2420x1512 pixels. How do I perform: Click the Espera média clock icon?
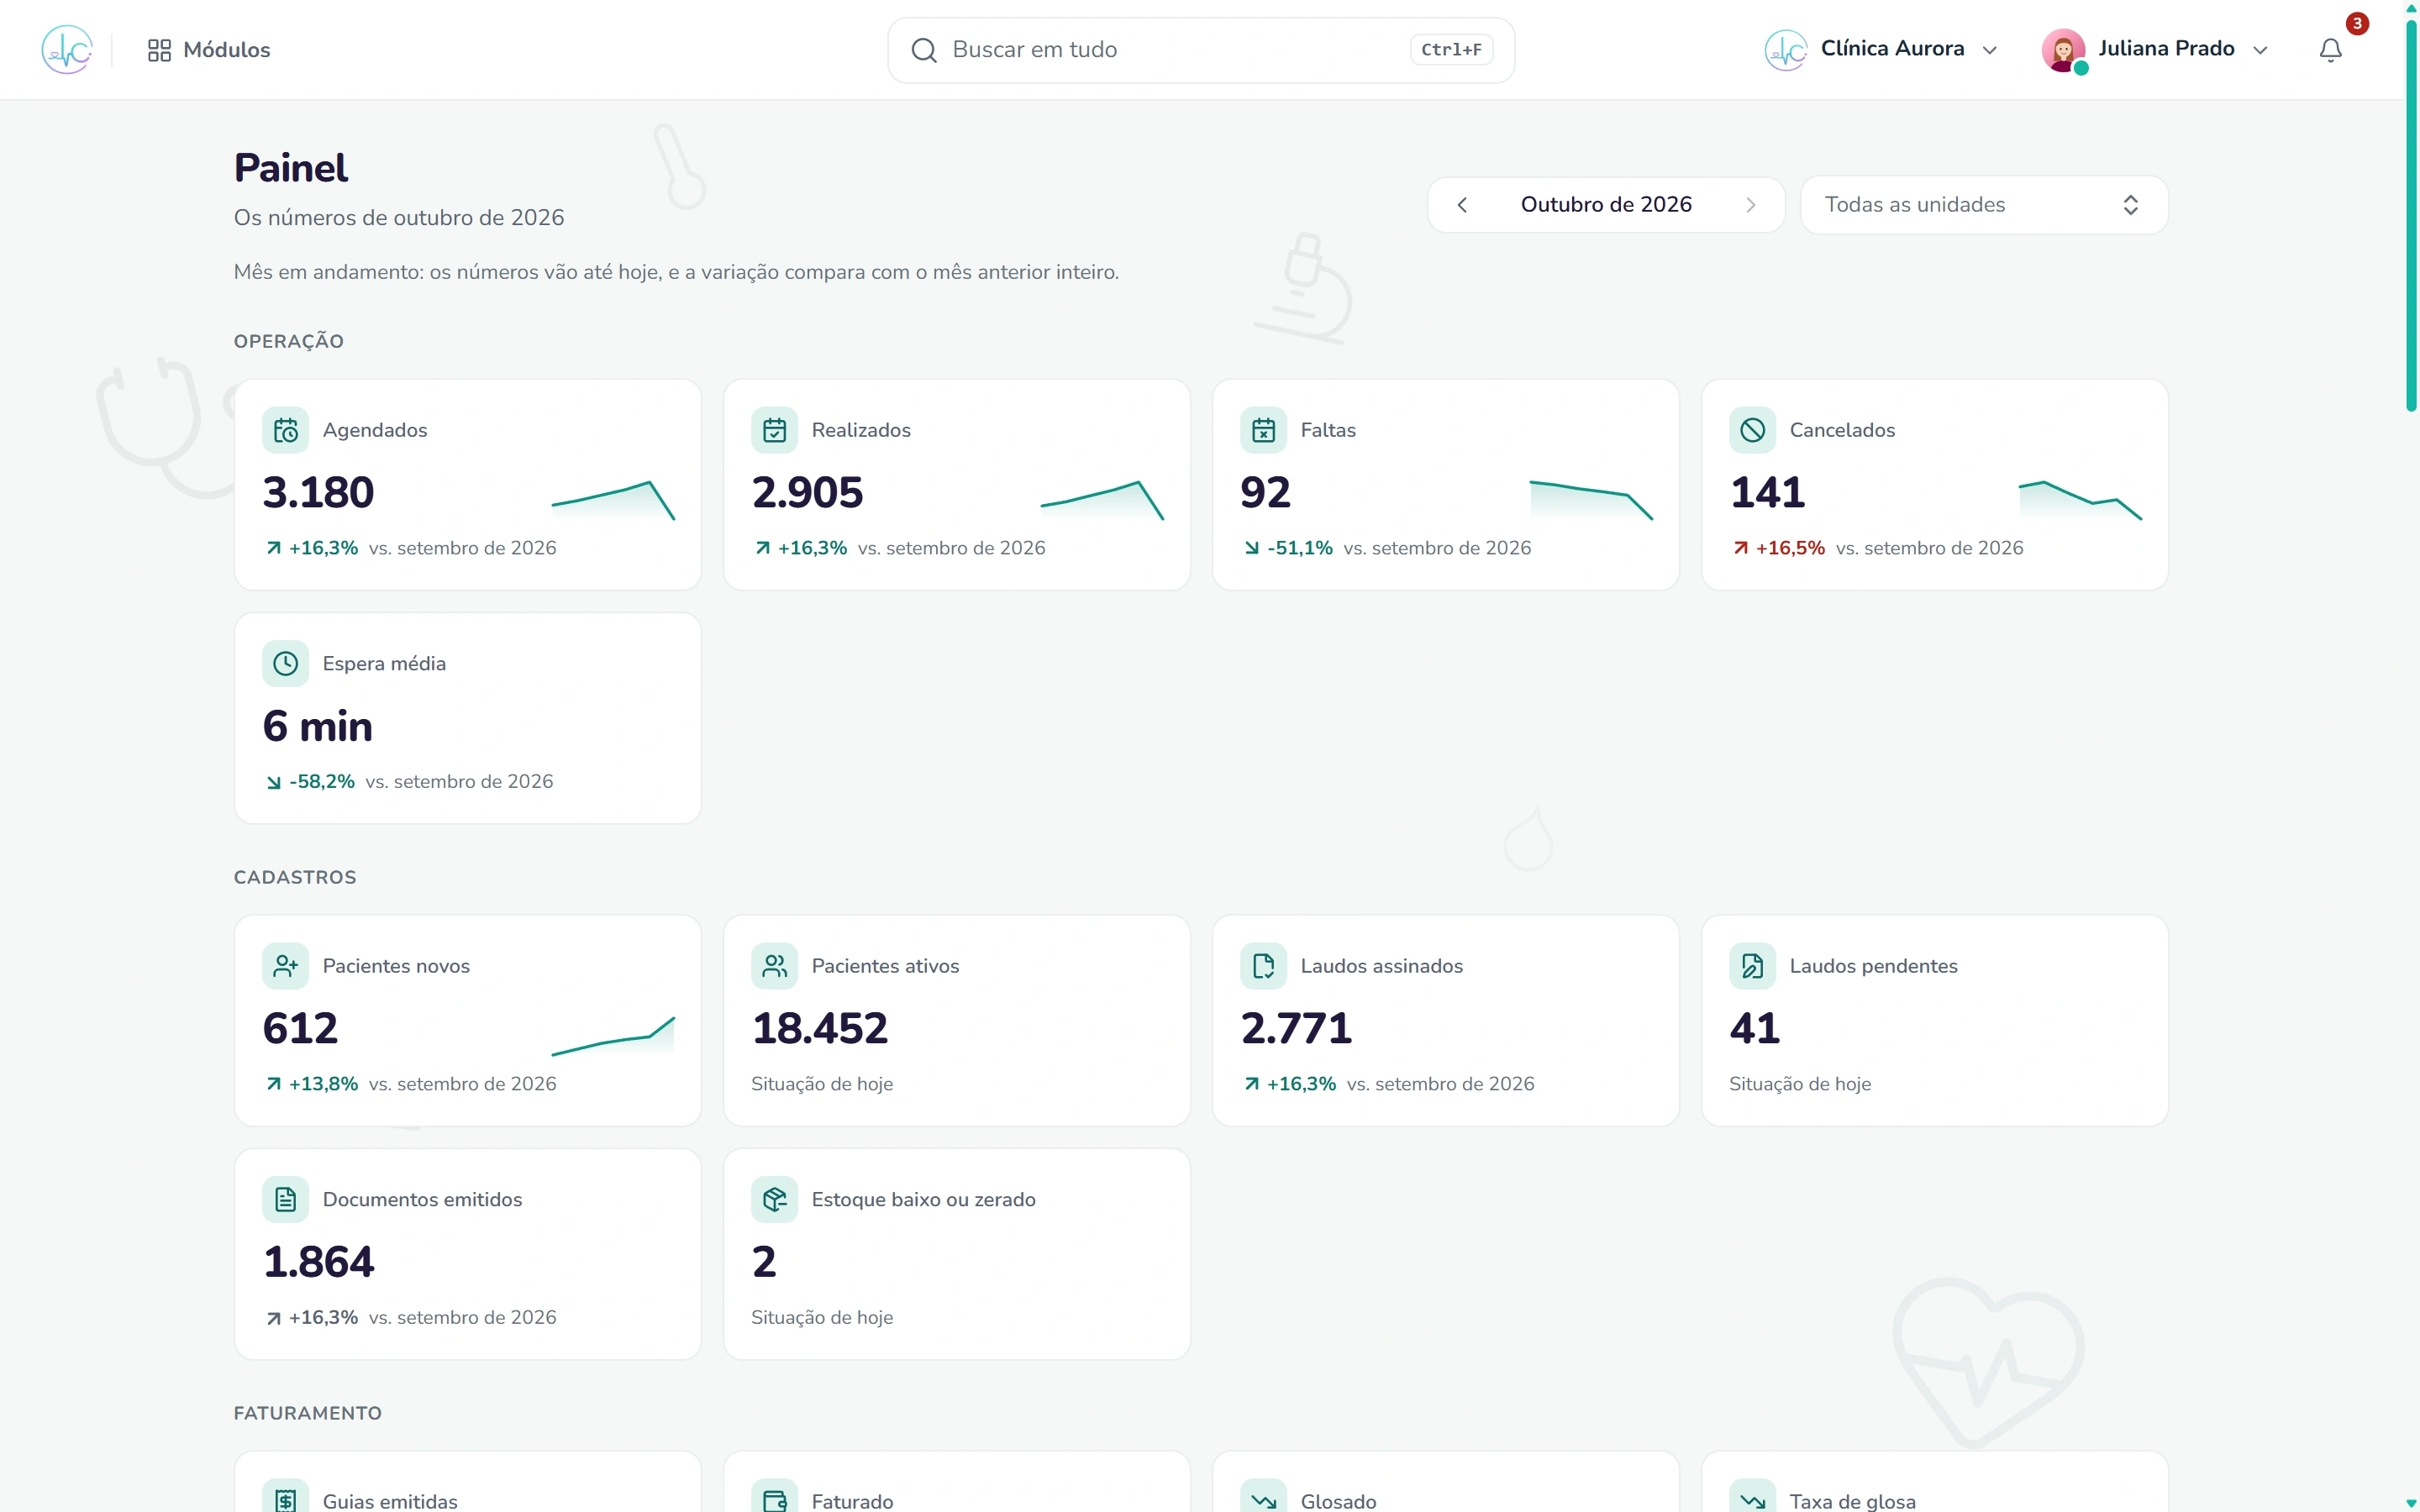(x=285, y=664)
